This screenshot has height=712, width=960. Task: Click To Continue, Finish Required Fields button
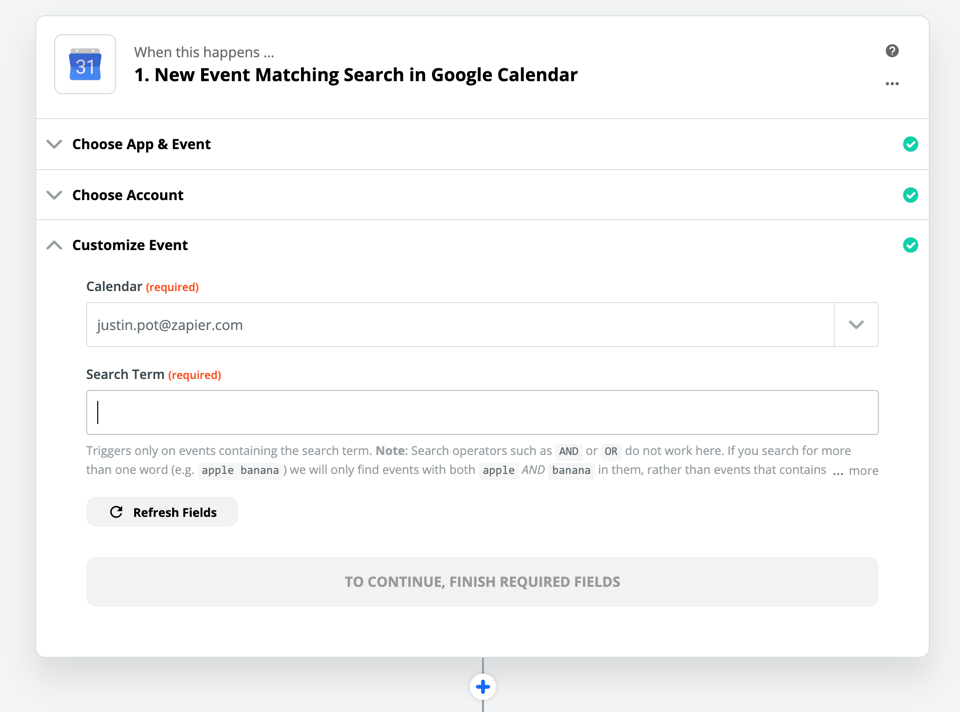tap(482, 582)
